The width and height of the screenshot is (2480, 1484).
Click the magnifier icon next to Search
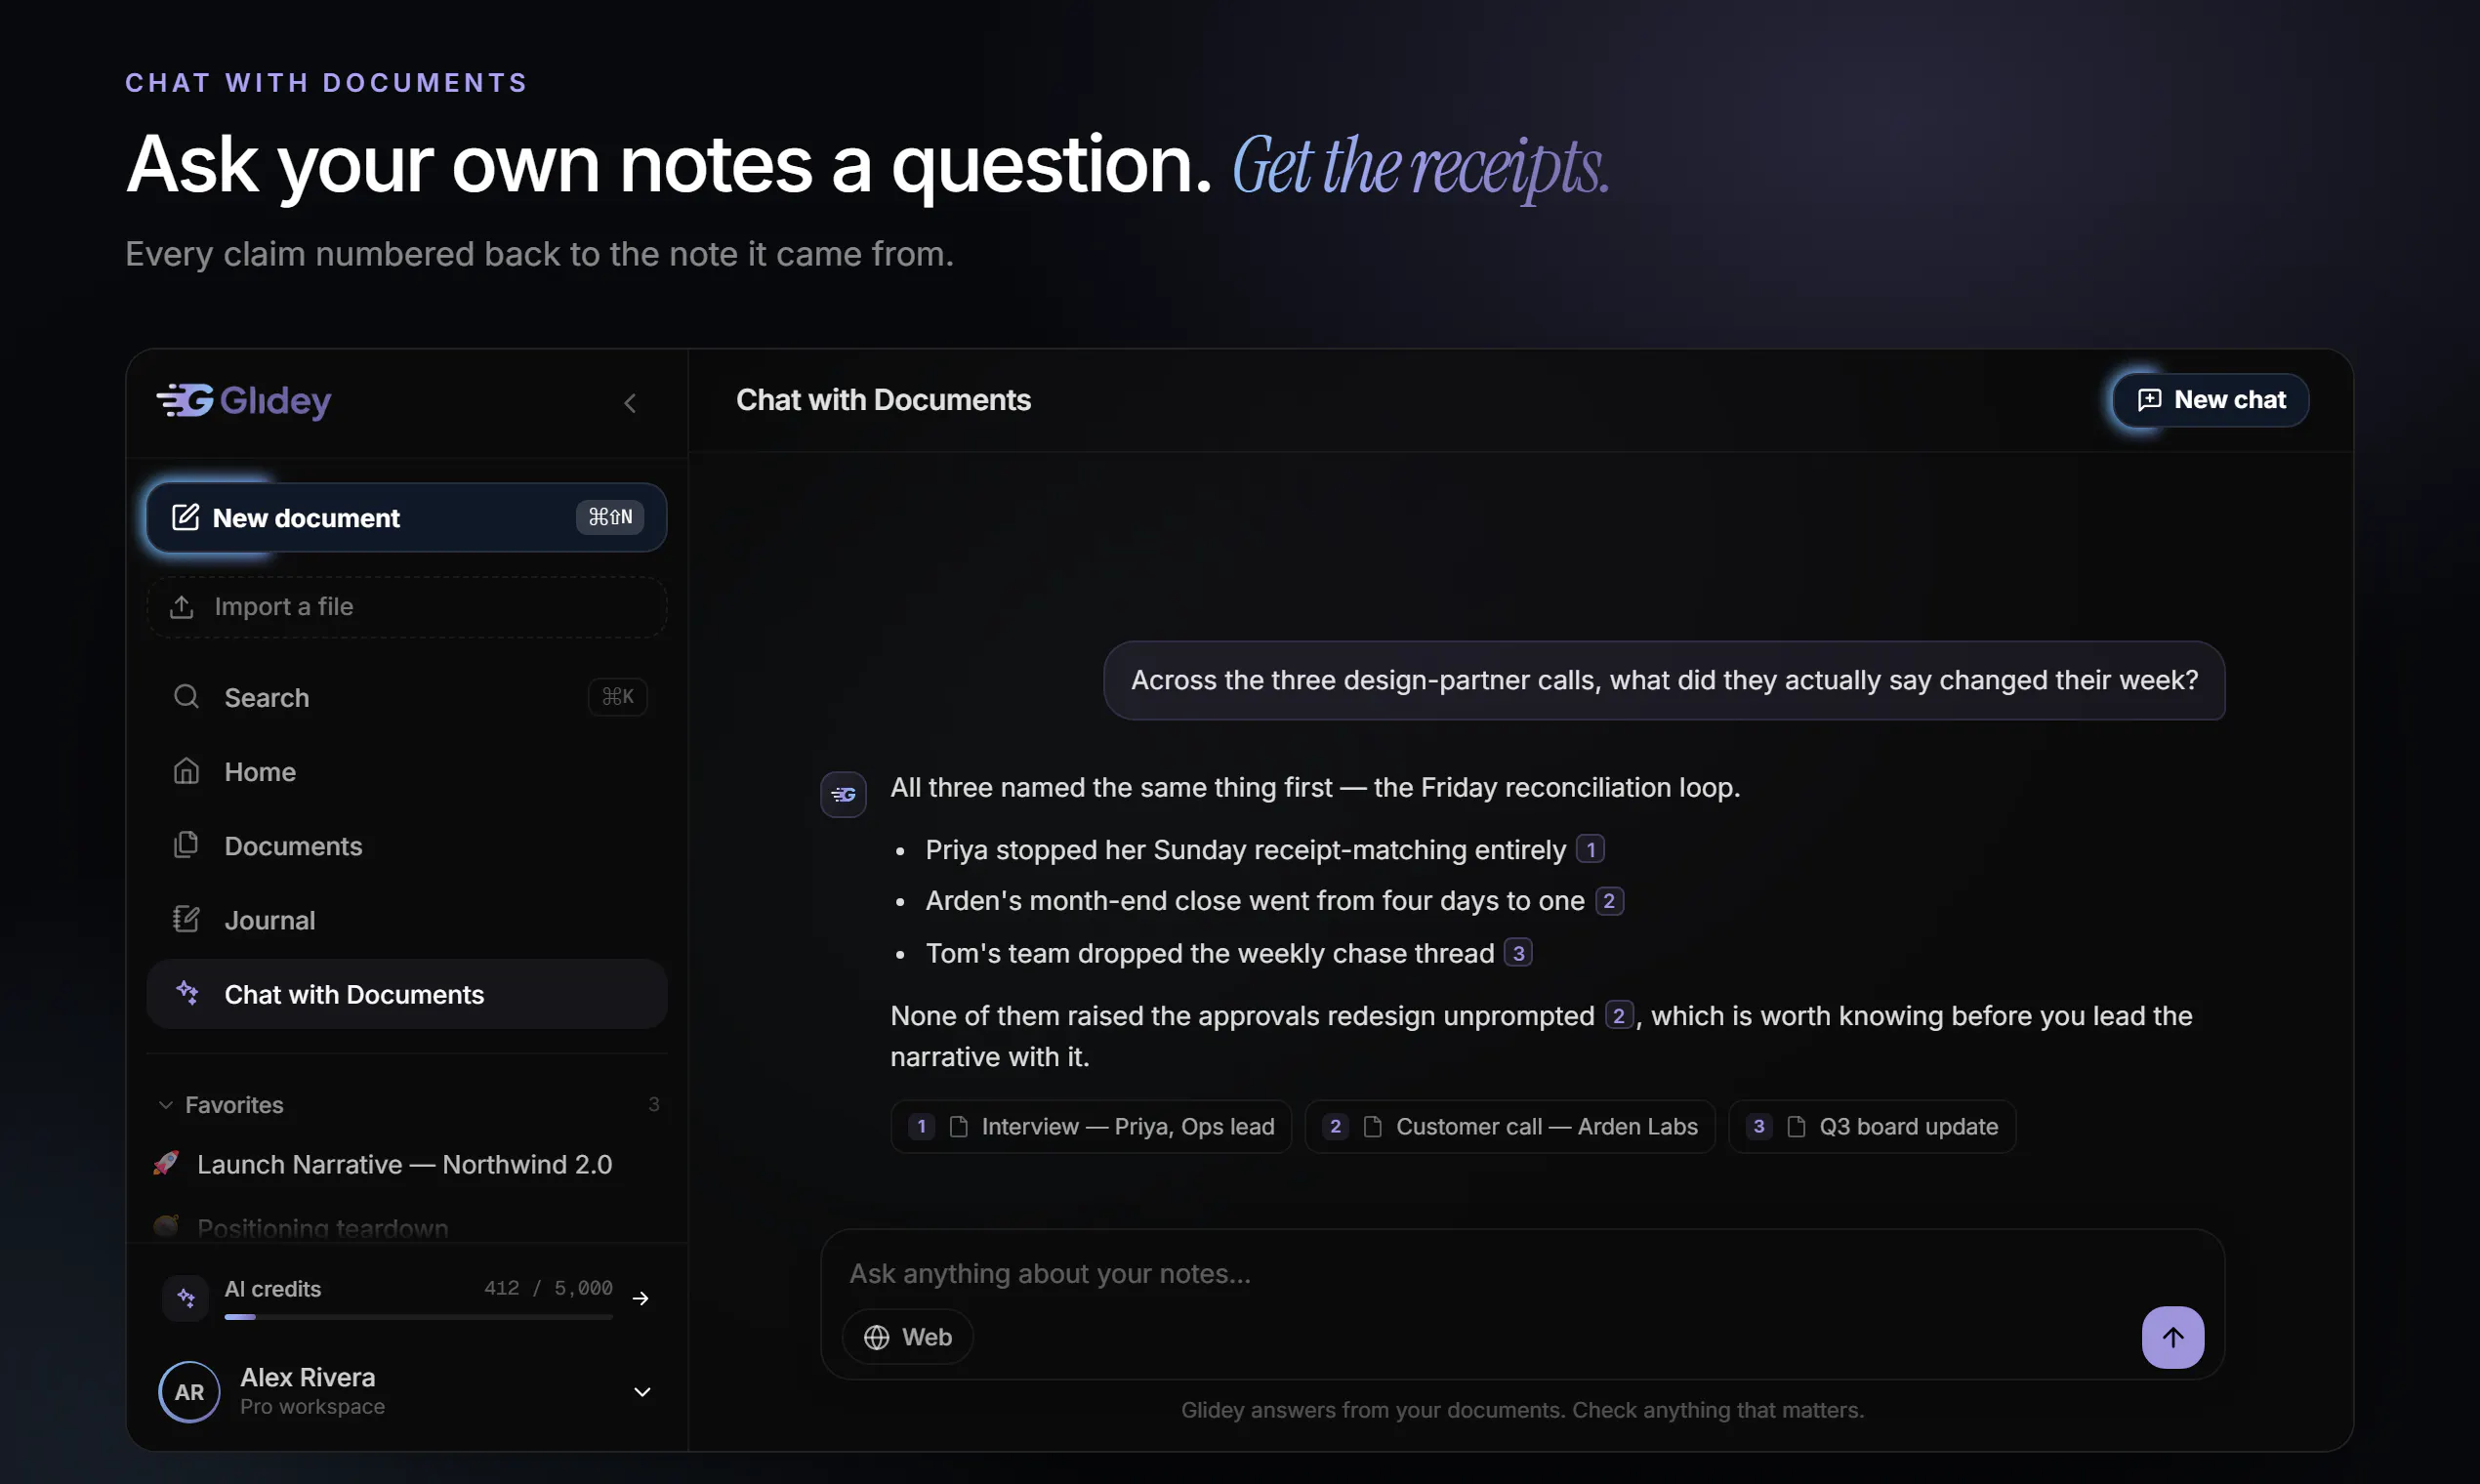(187, 696)
